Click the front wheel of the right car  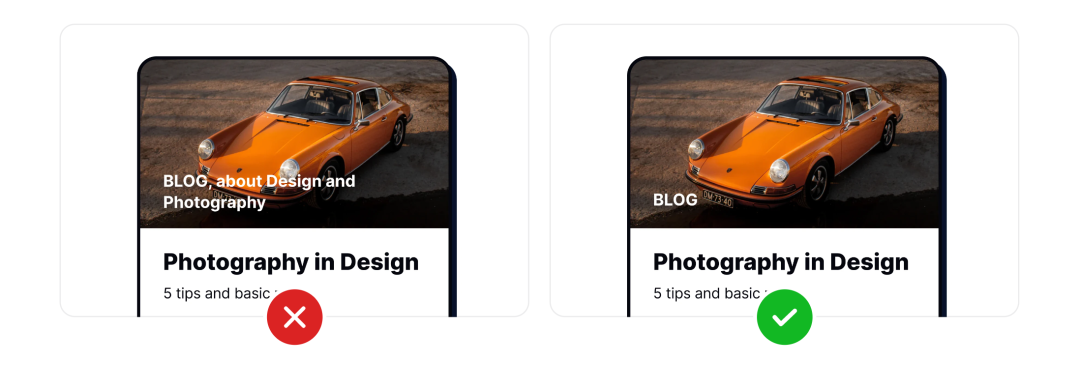point(818,183)
